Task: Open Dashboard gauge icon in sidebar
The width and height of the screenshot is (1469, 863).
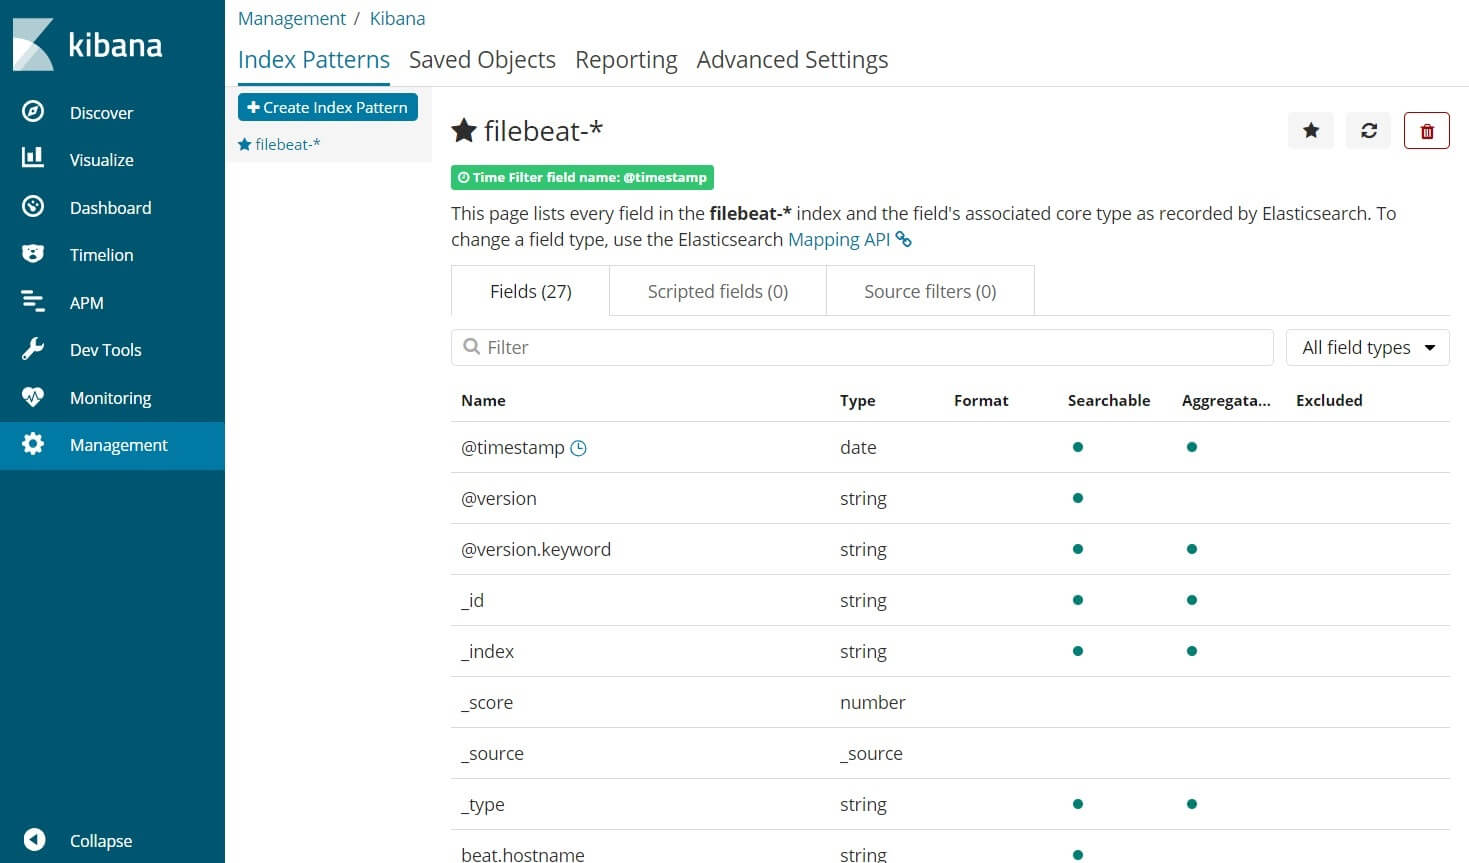Action: [x=33, y=206]
